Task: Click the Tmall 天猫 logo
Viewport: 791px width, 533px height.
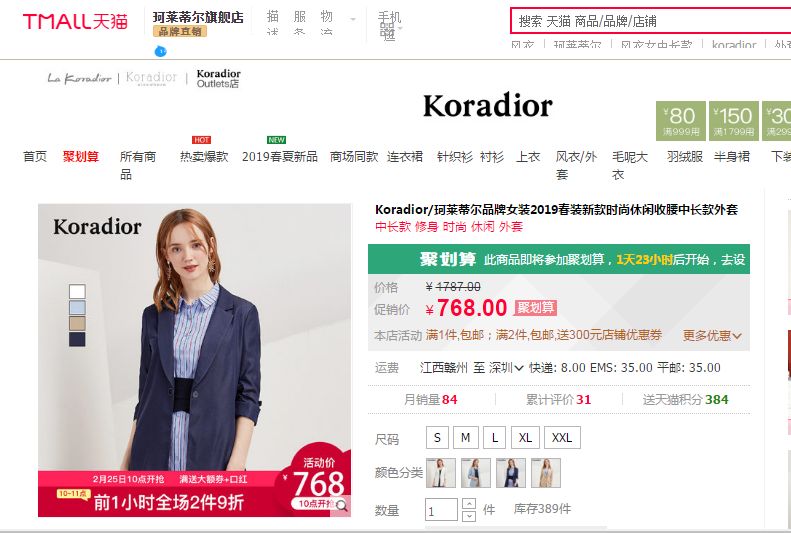Action: point(75,21)
